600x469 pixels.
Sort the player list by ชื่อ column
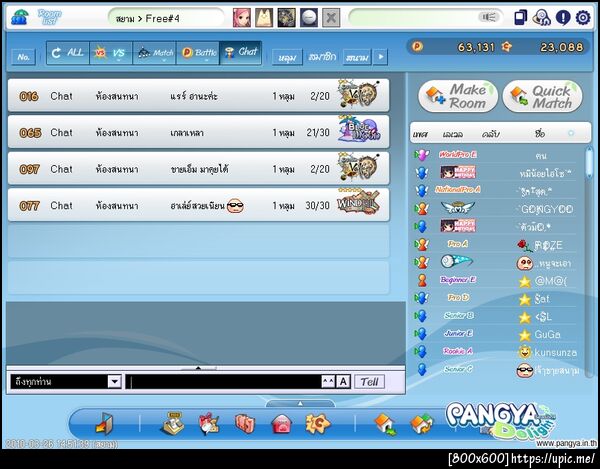(540, 134)
